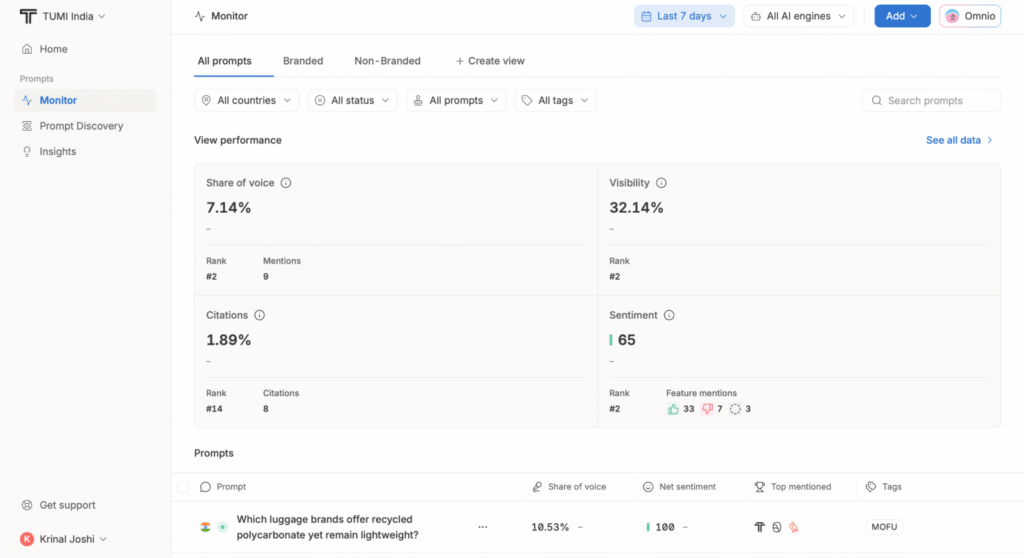Expand the Krinal Joshi account menu
Screen dimensions: 1024x558
(x=63, y=539)
